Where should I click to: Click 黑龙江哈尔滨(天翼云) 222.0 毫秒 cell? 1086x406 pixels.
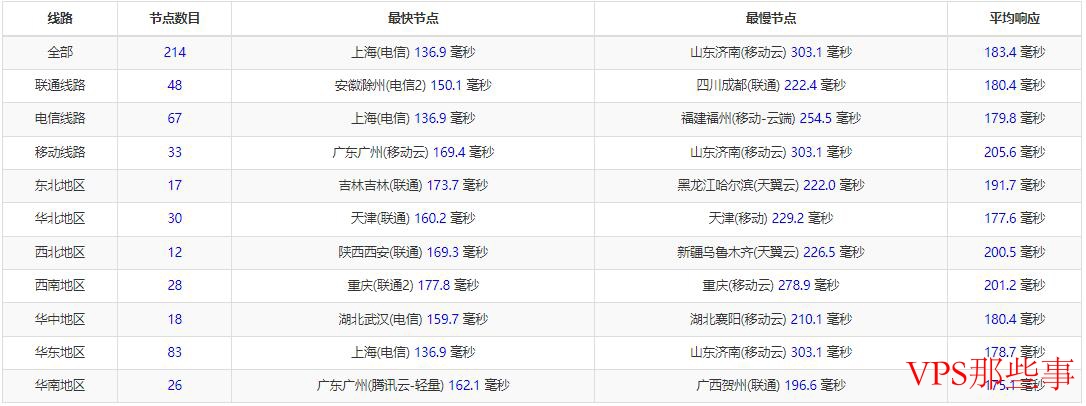coord(771,185)
